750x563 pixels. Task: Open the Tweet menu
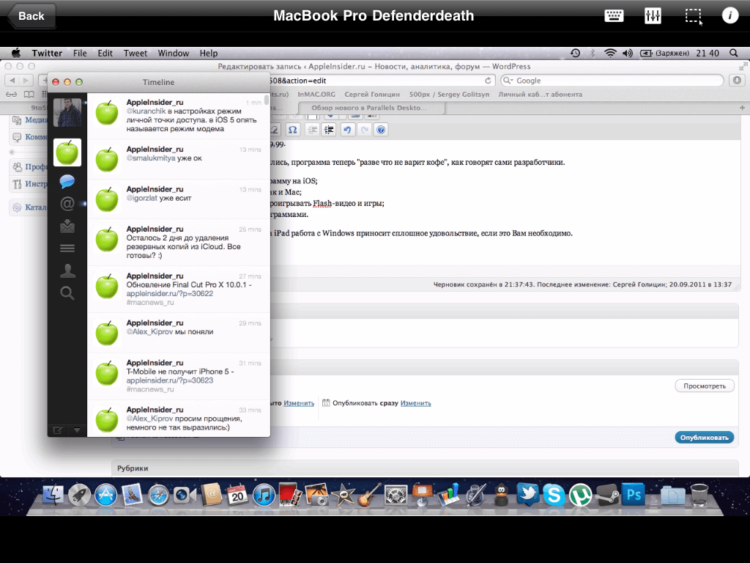click(x=135, y=53)
